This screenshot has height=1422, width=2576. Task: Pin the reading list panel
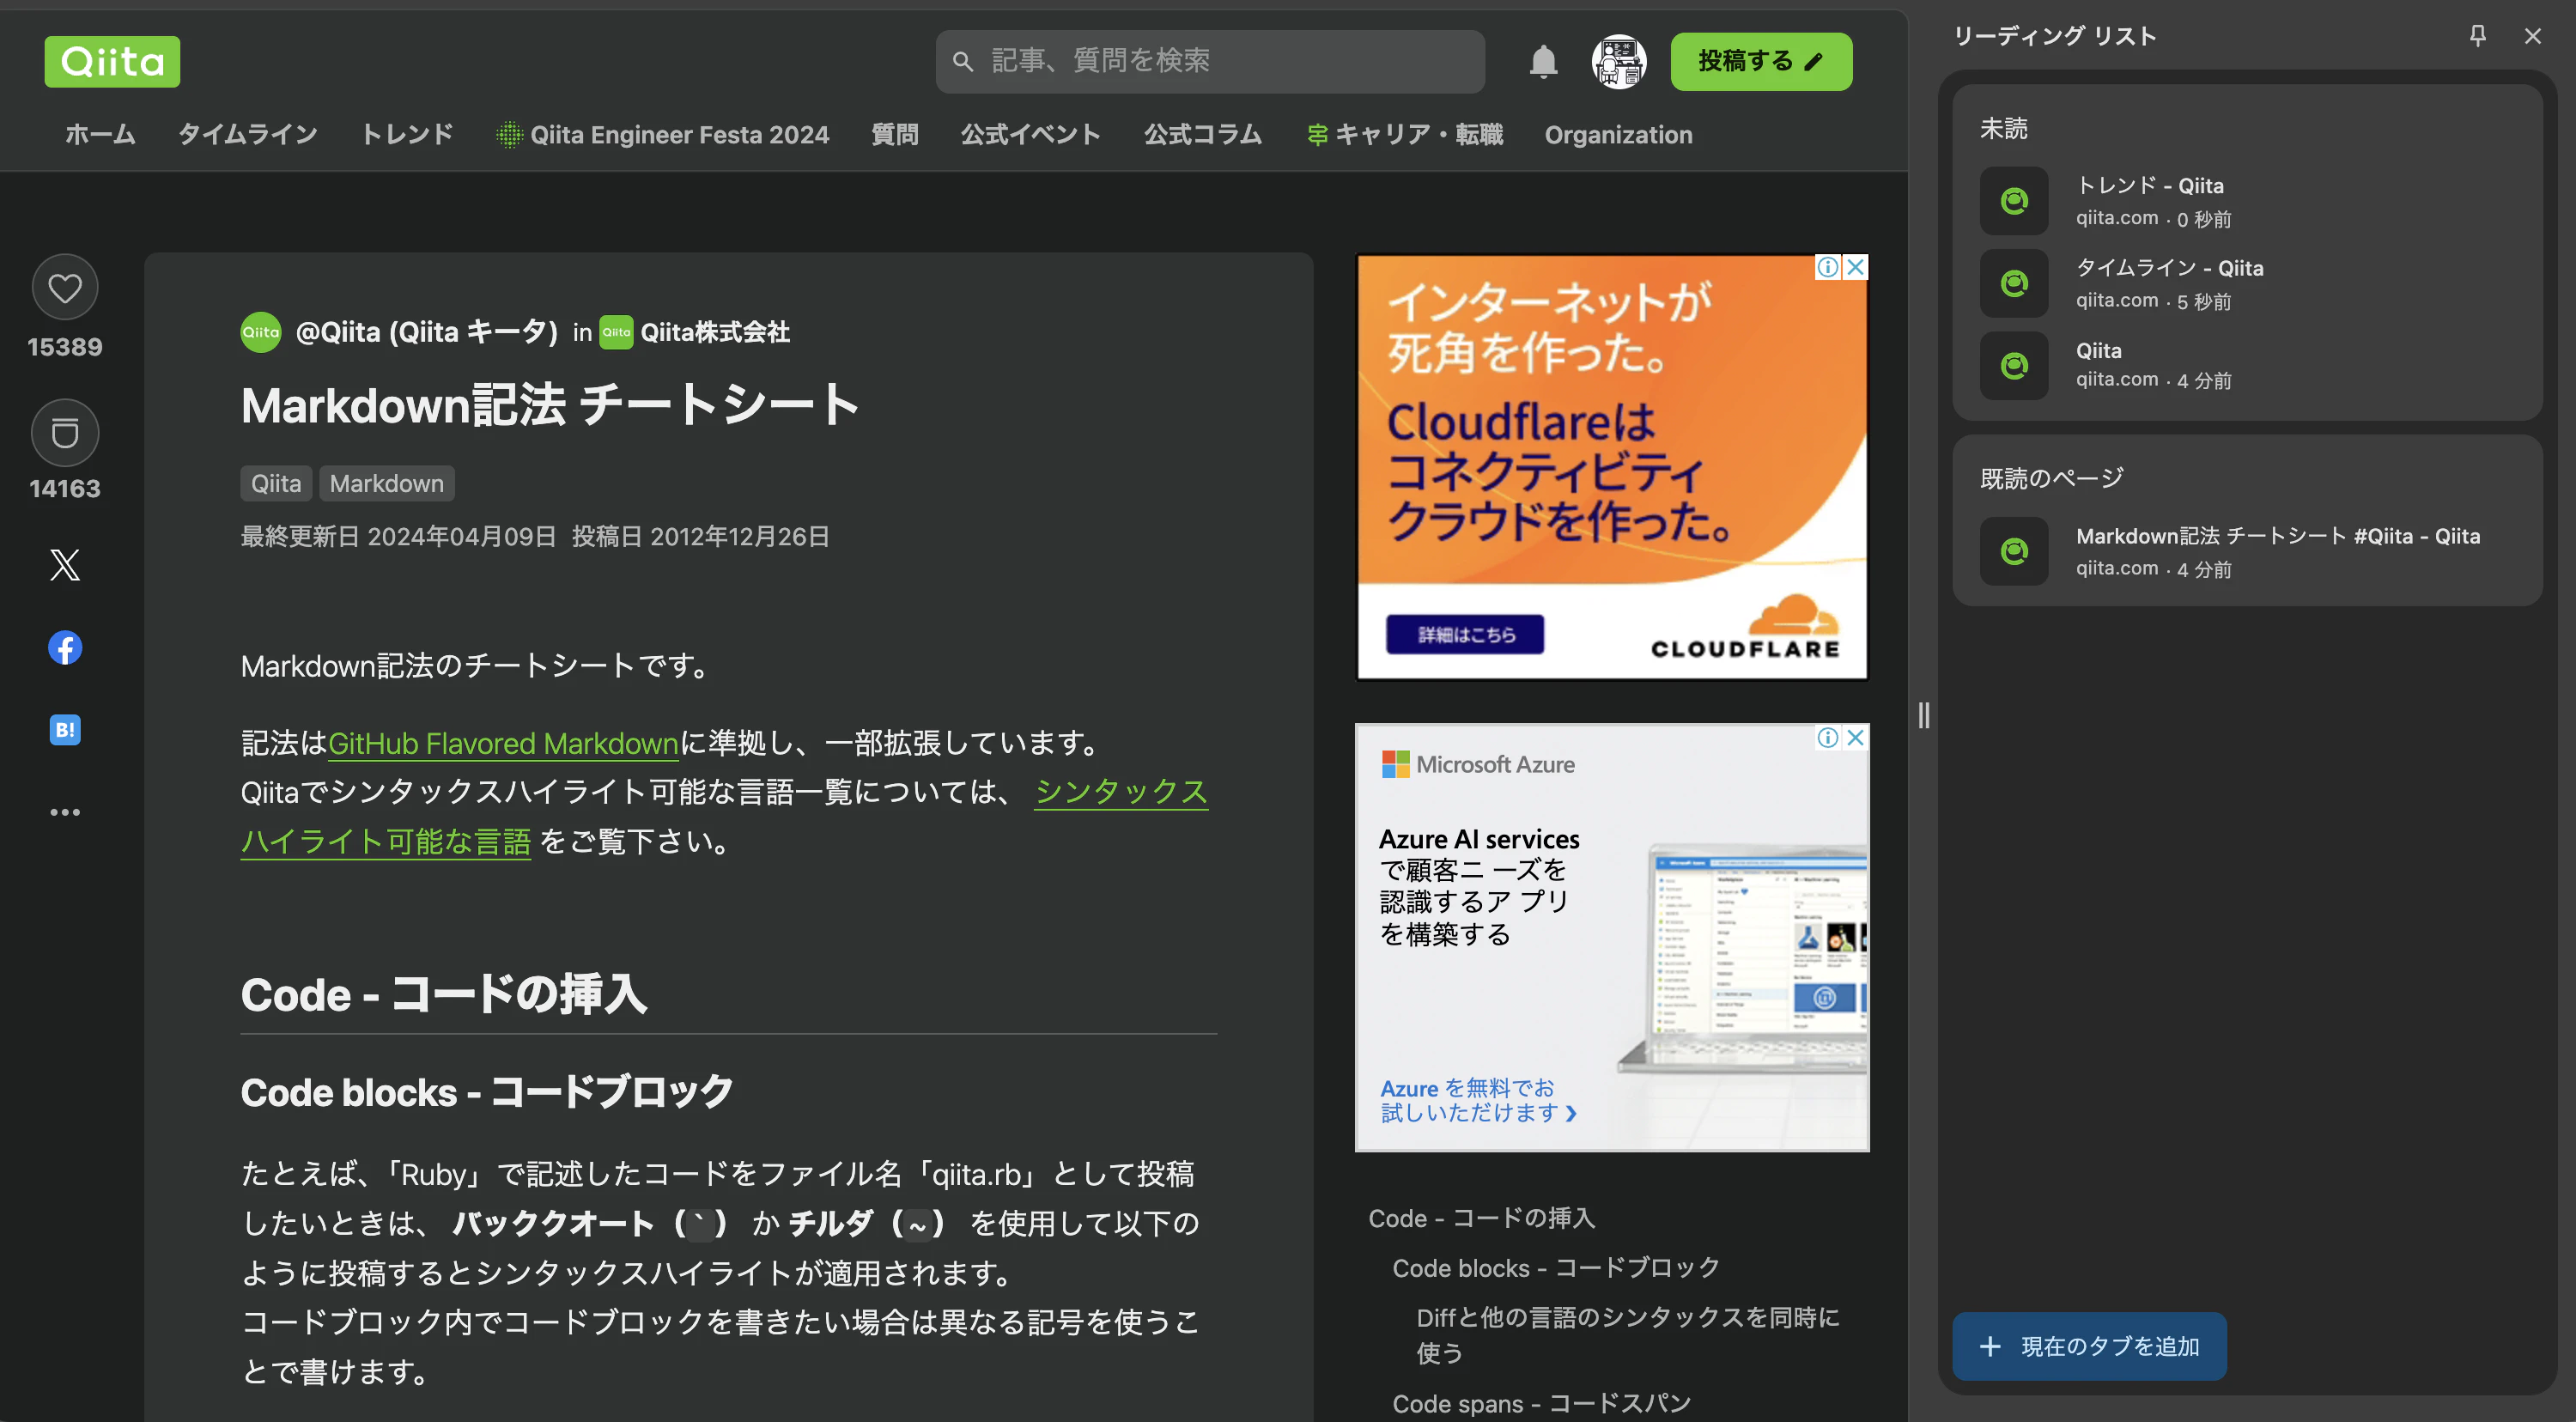click(2477, 36)
